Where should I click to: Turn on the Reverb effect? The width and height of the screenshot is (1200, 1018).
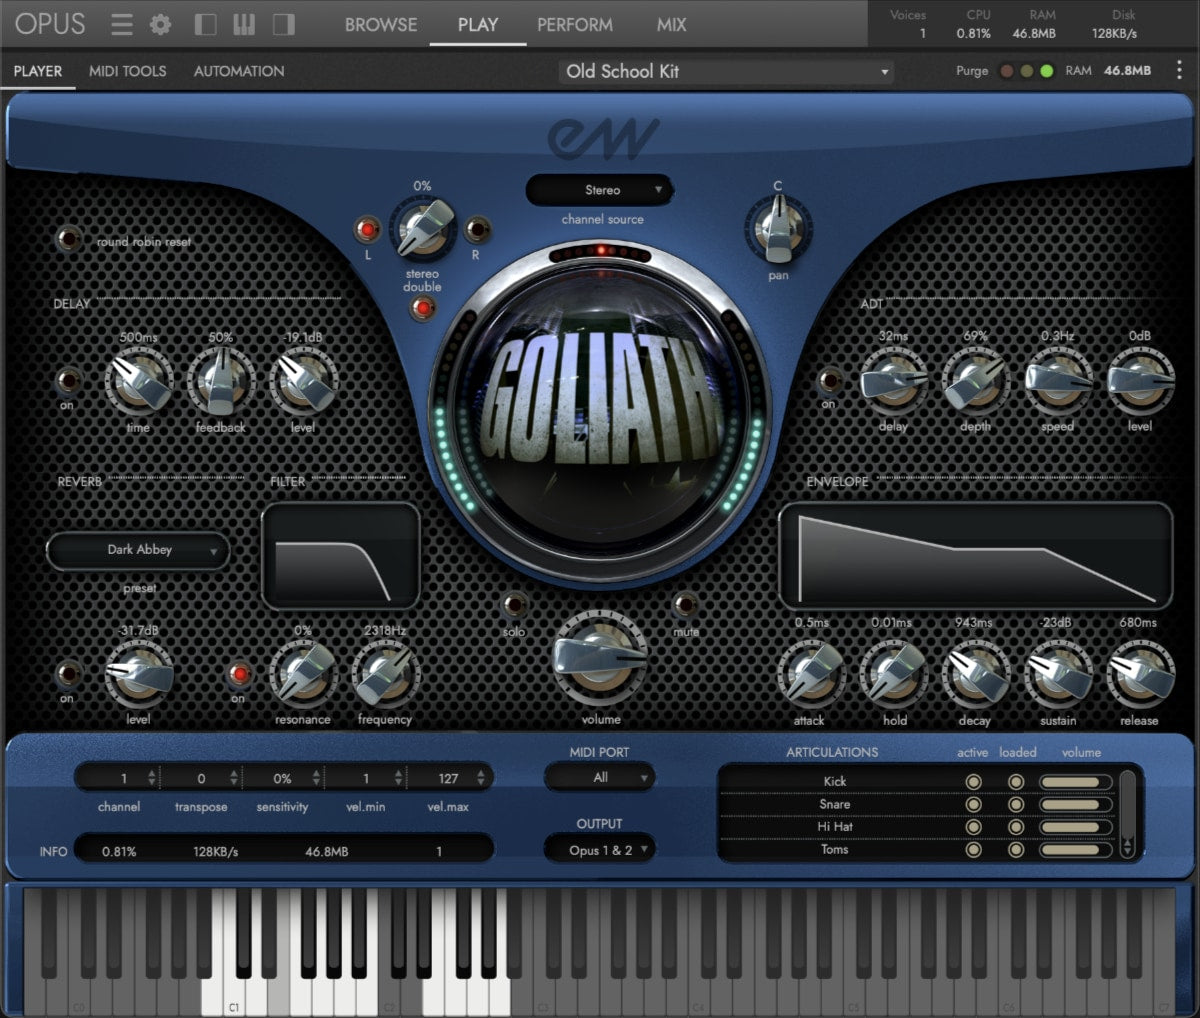(x=68, y=673)
